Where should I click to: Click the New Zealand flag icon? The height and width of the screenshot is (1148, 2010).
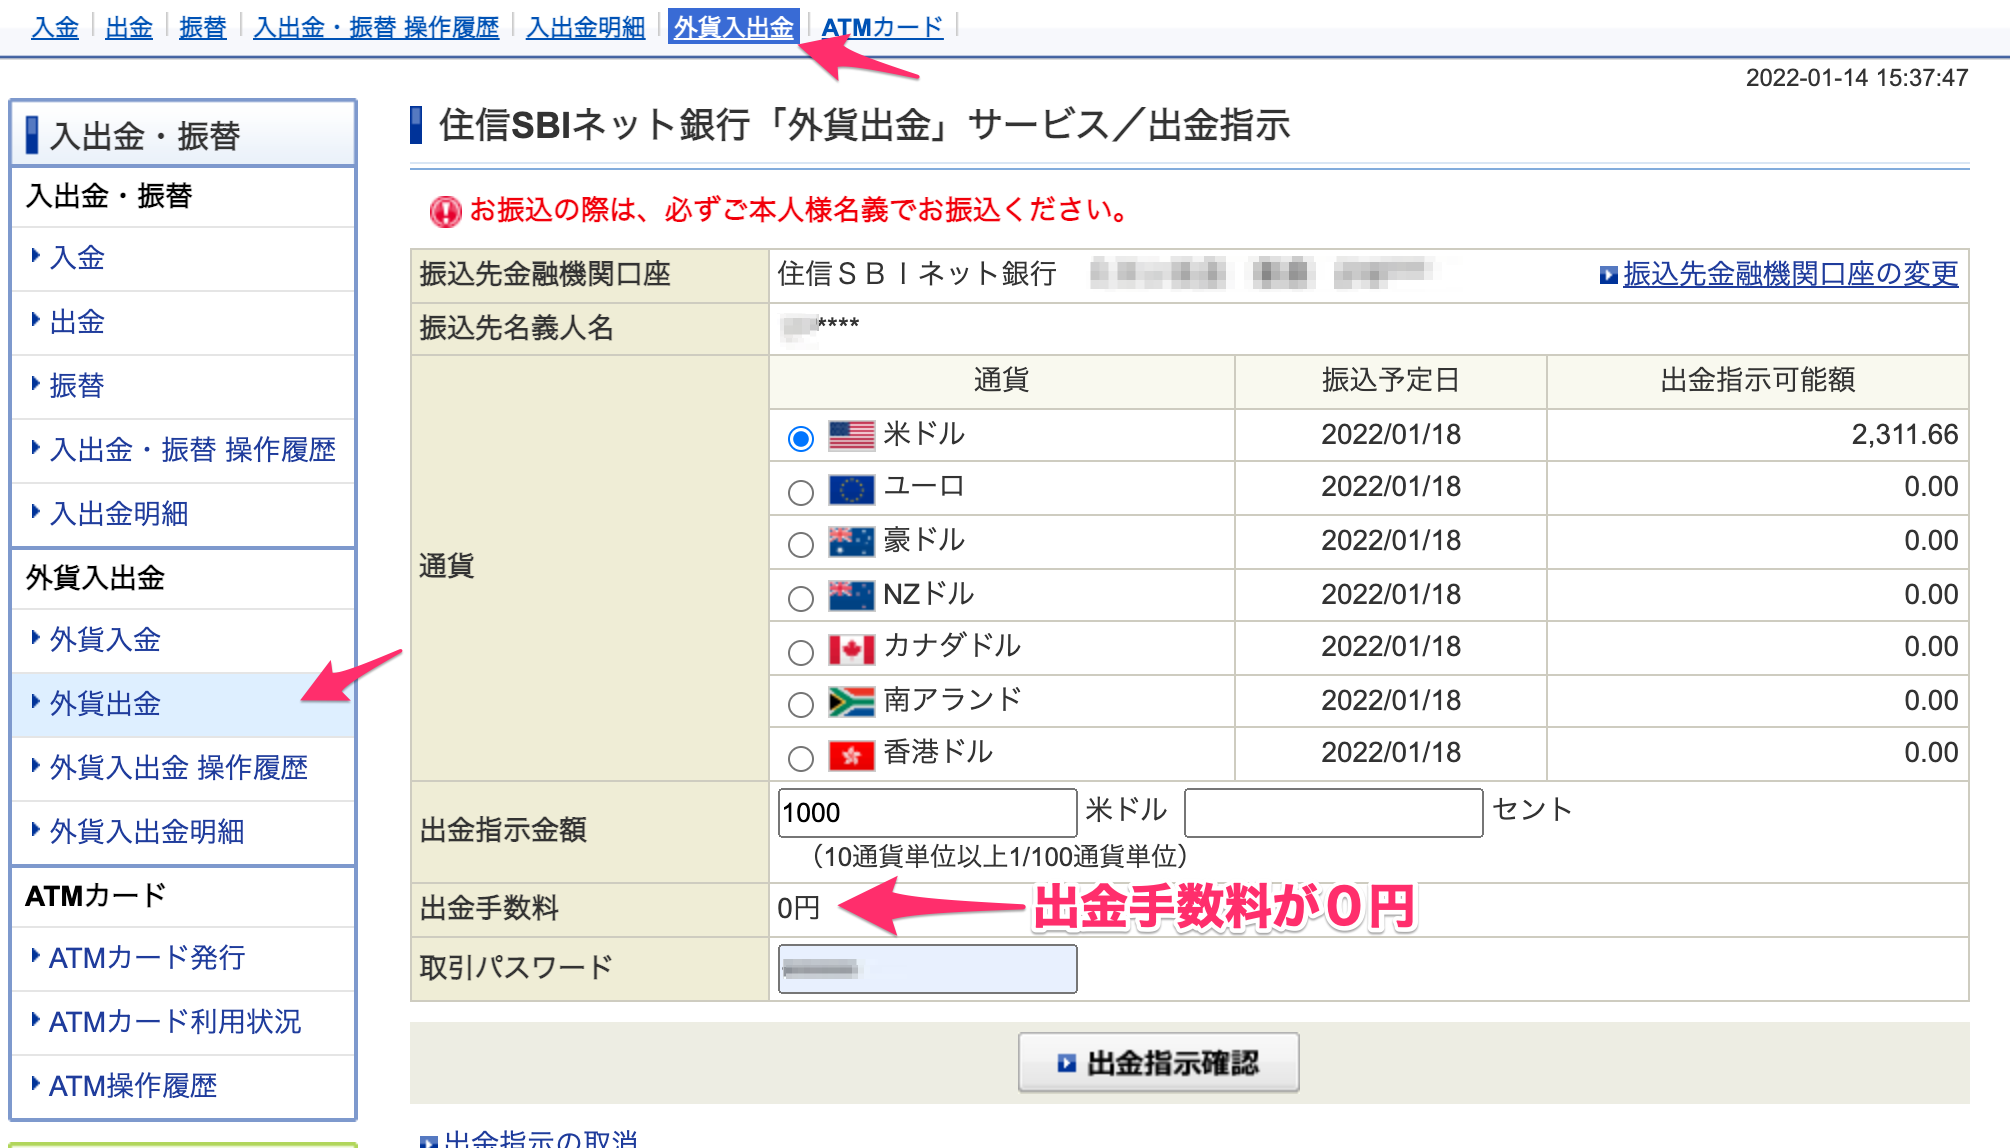point(852,596)
